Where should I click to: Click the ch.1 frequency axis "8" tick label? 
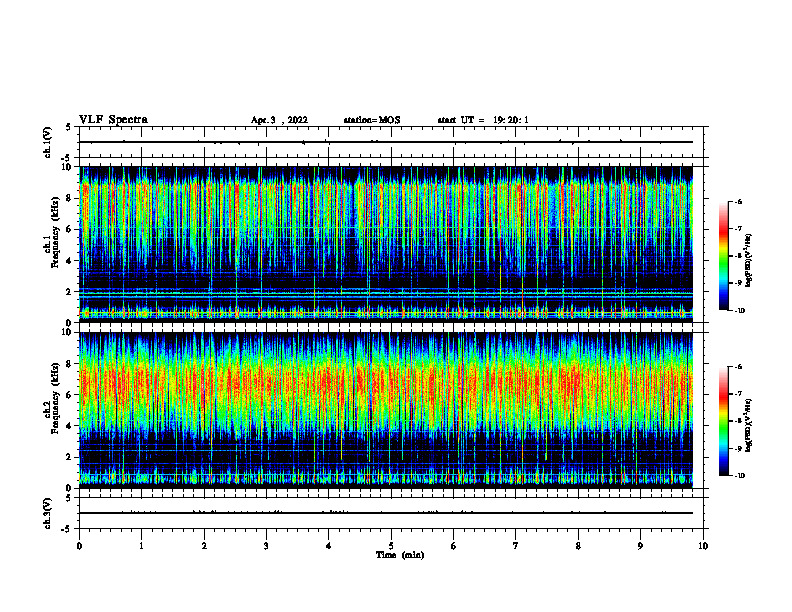tap(69, 198)
